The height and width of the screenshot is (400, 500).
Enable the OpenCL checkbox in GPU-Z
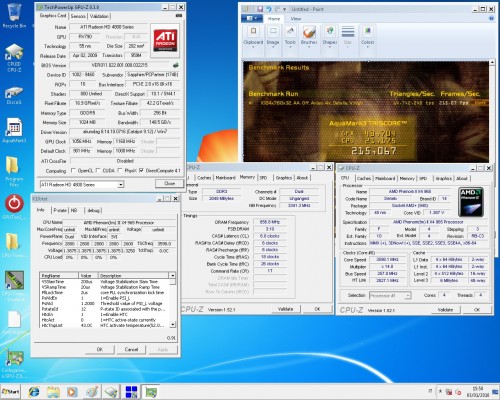(x=73, y=171)
